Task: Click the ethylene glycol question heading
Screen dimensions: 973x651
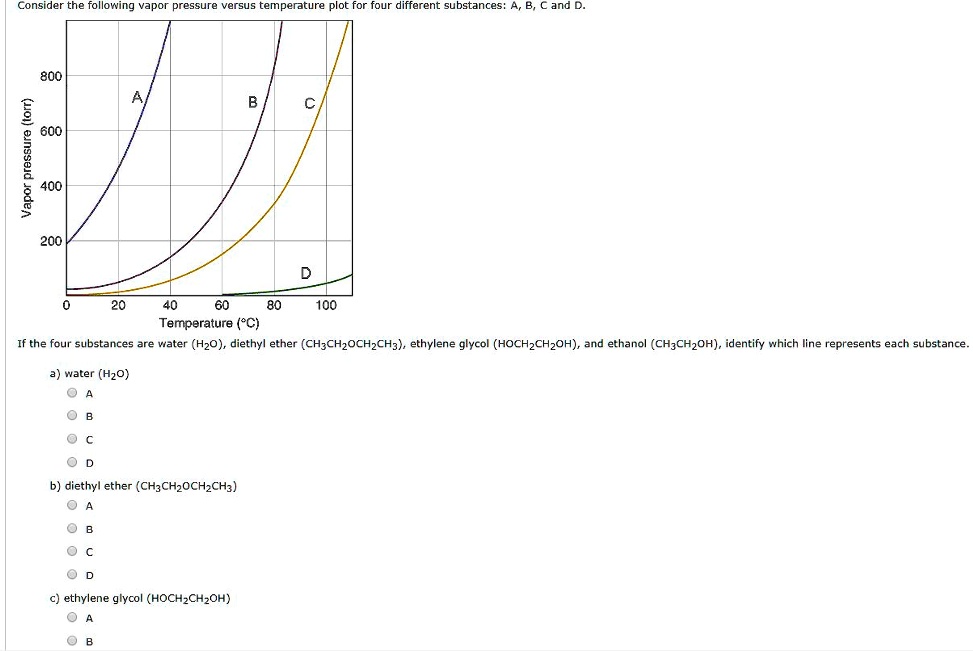Action: [x=140, y=598]
